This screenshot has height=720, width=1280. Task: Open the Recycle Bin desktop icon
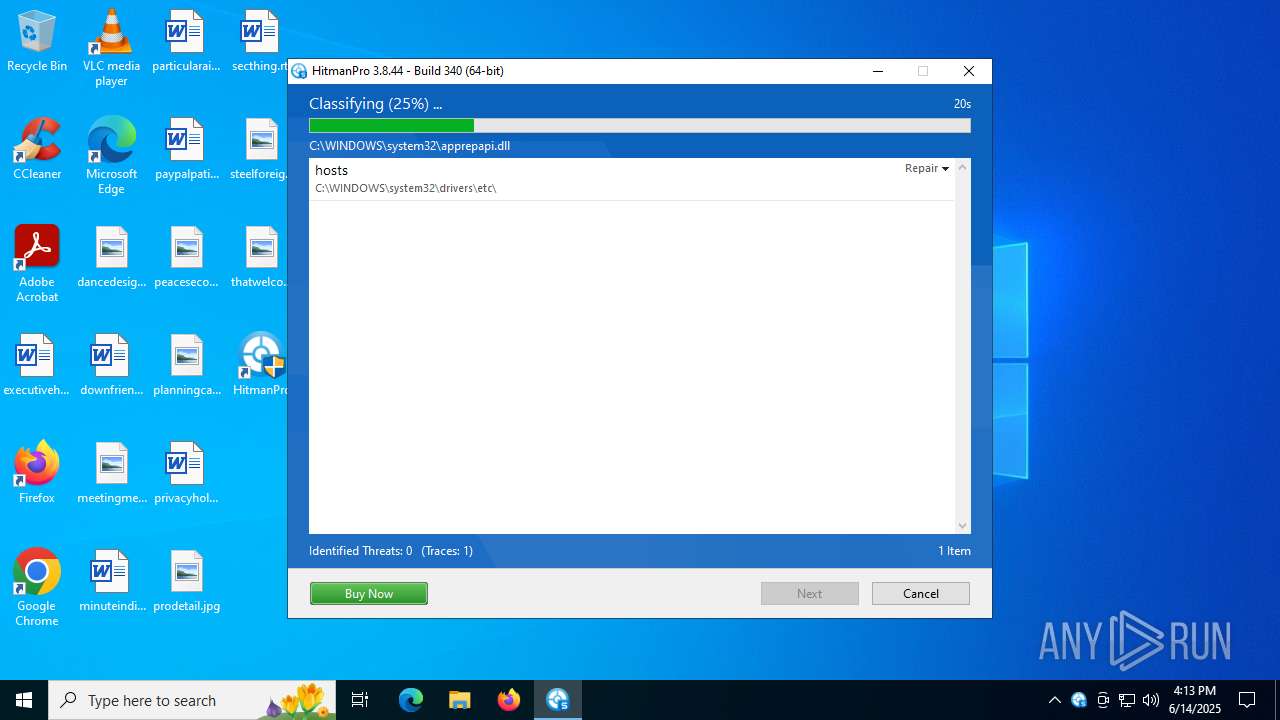pyautogui.click(x=37, y=42)
